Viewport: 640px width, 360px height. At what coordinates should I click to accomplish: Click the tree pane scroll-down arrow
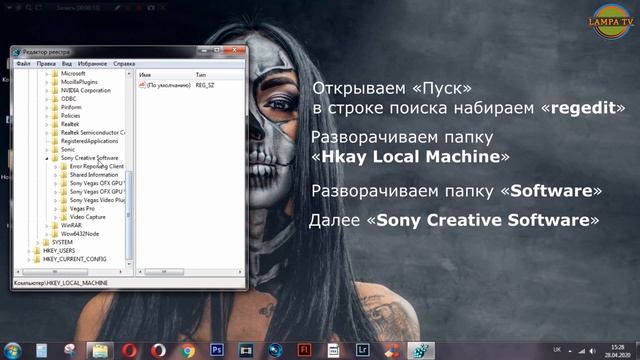coord(129,264)
